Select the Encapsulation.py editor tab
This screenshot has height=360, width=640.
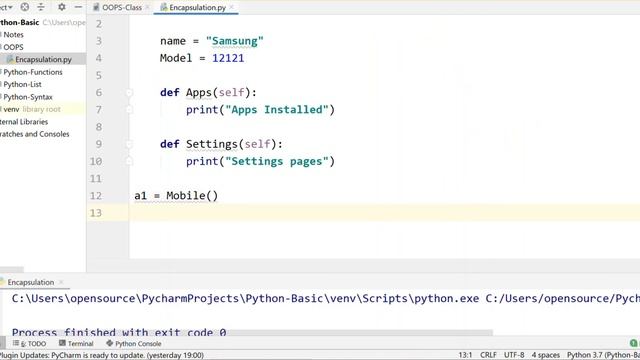(x=197, y=7)
